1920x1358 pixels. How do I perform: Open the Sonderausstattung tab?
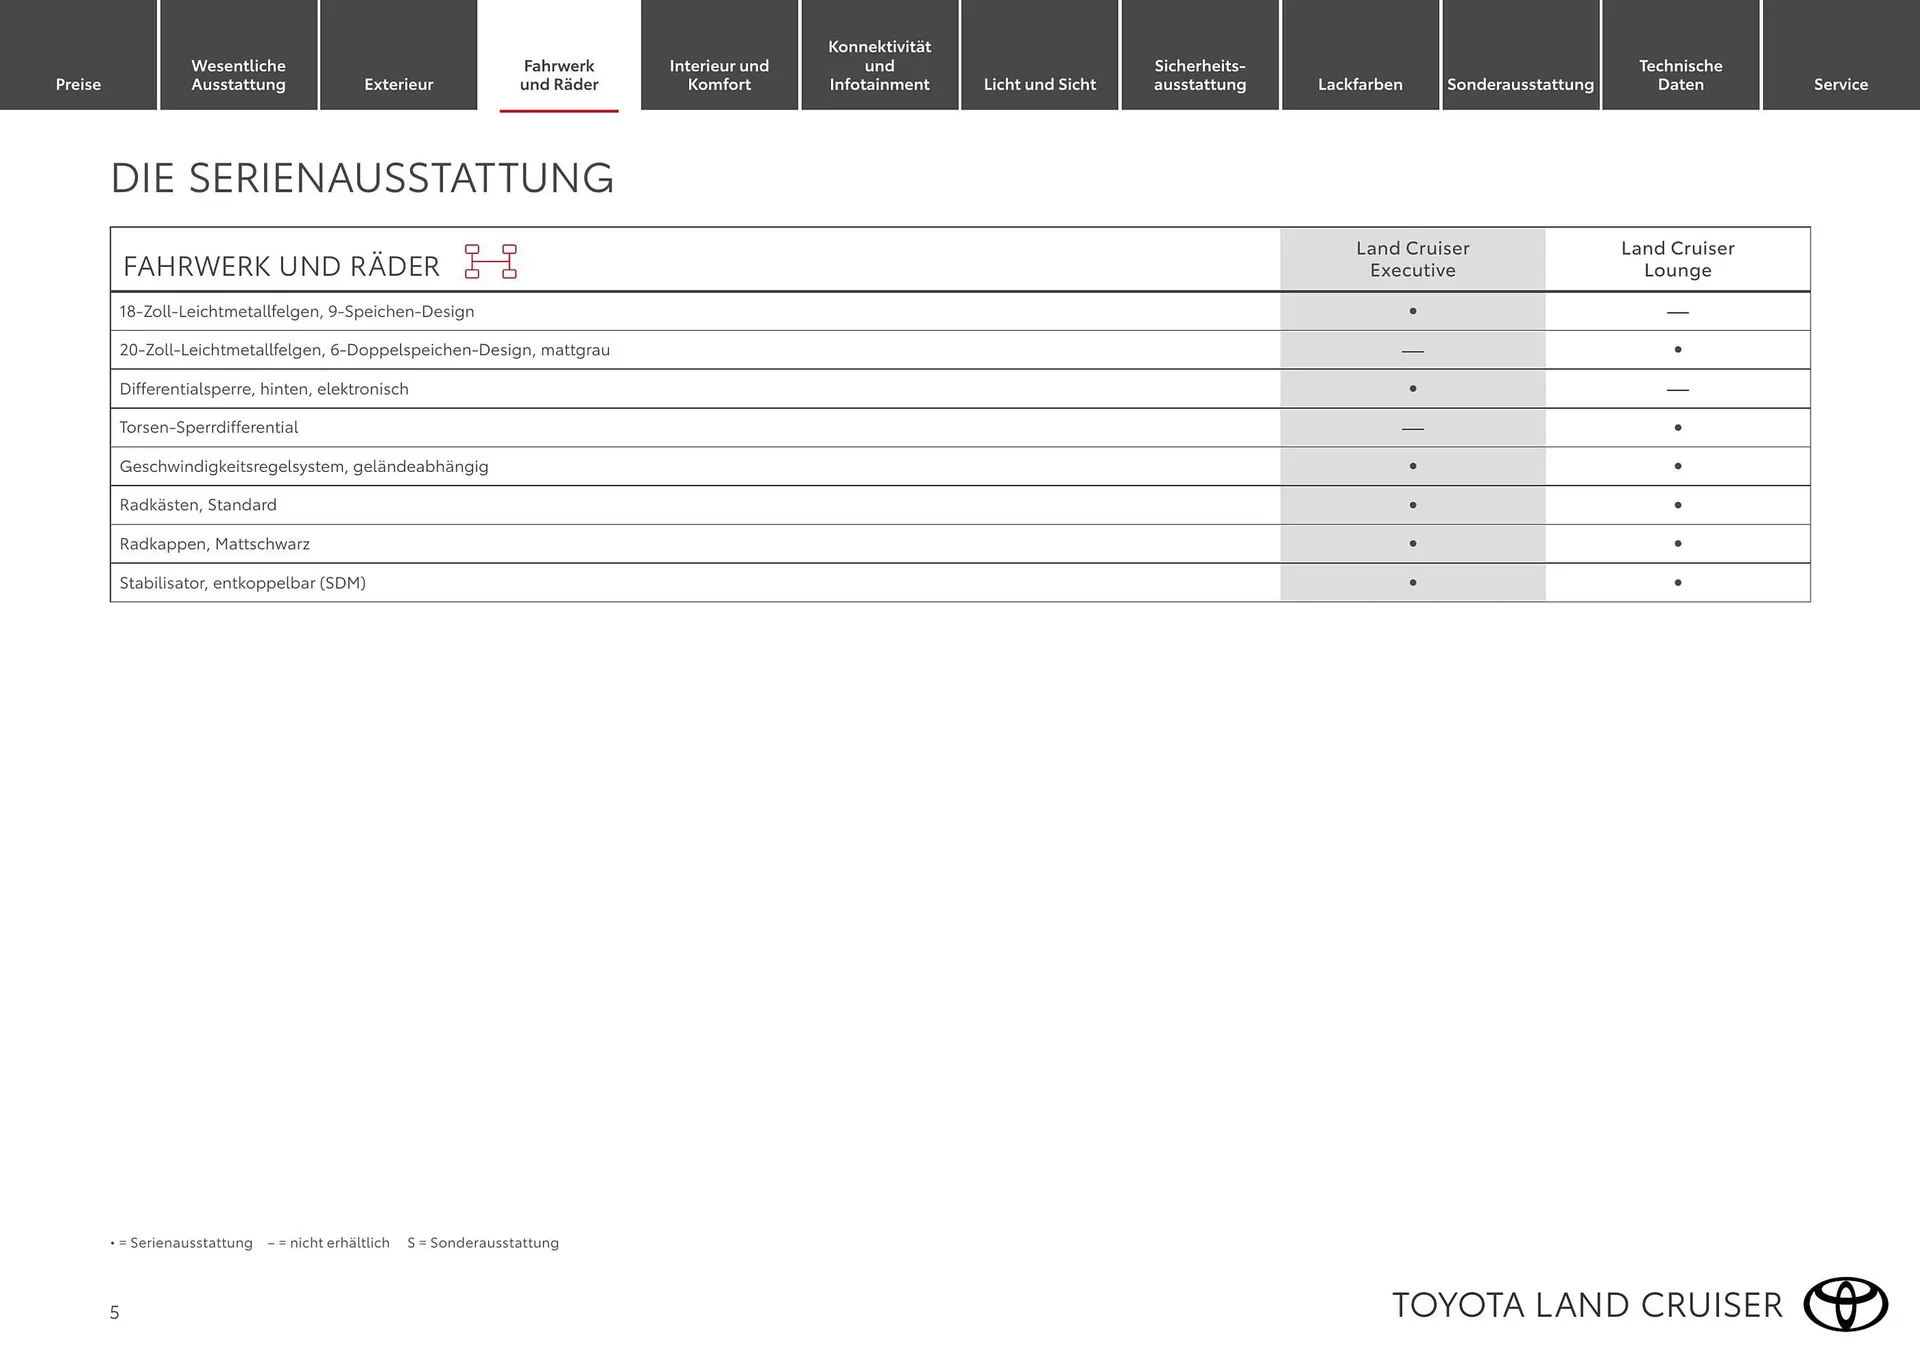pyautogui.click(x=1519, y=84)
